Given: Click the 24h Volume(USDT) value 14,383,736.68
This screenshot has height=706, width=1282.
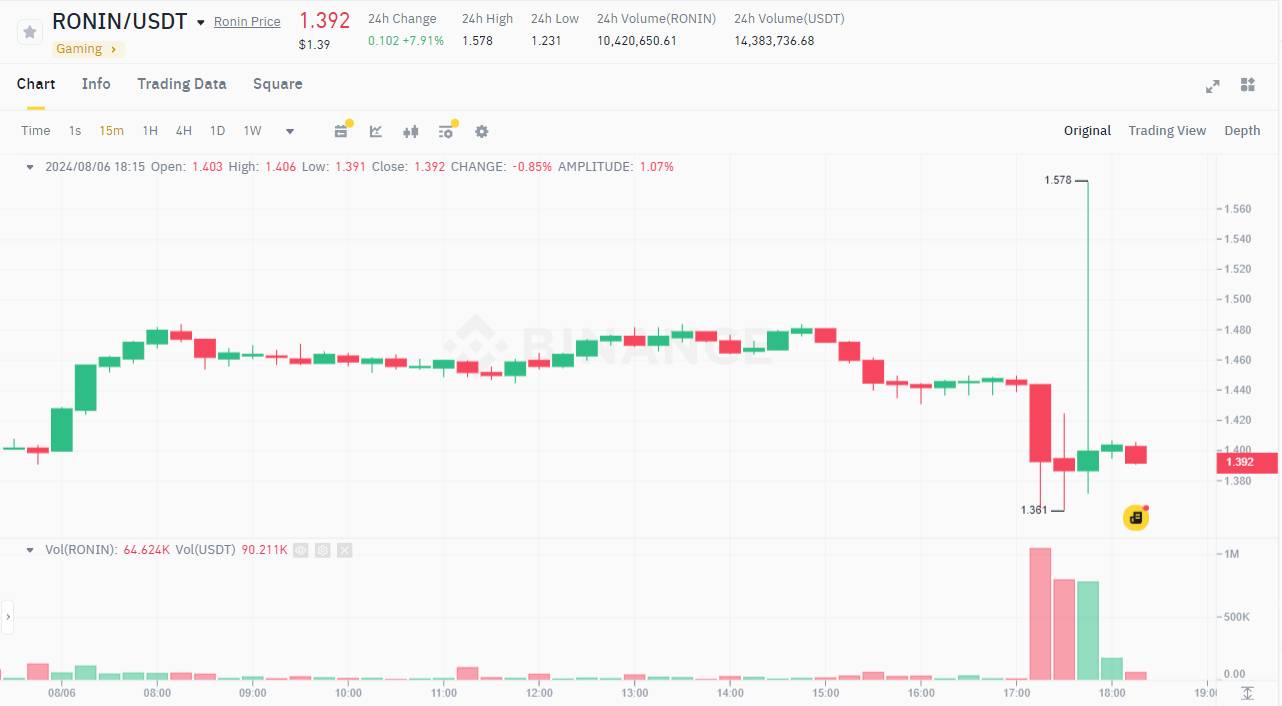Looking at the screenshot, I should 774,41.
